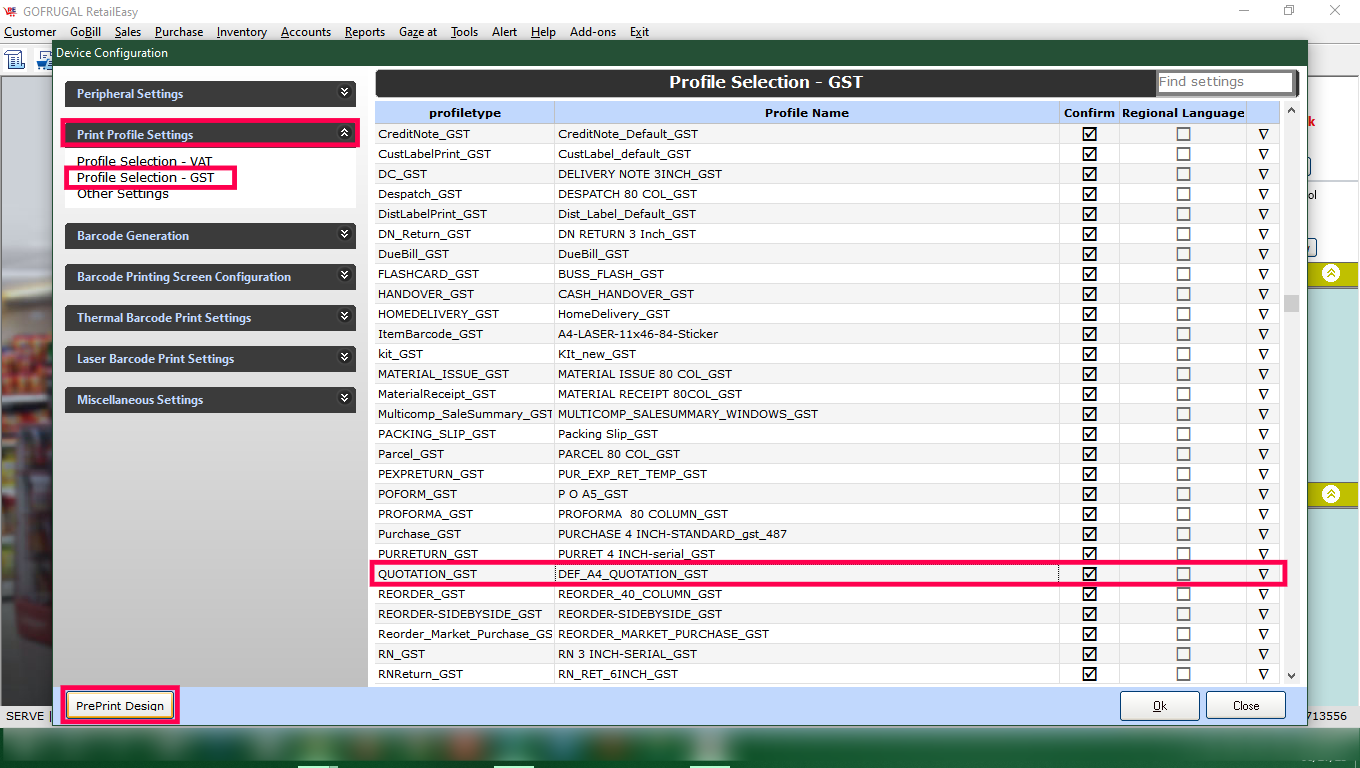Select the DistLabelPrint_GST profile type cell

(465, 214)
